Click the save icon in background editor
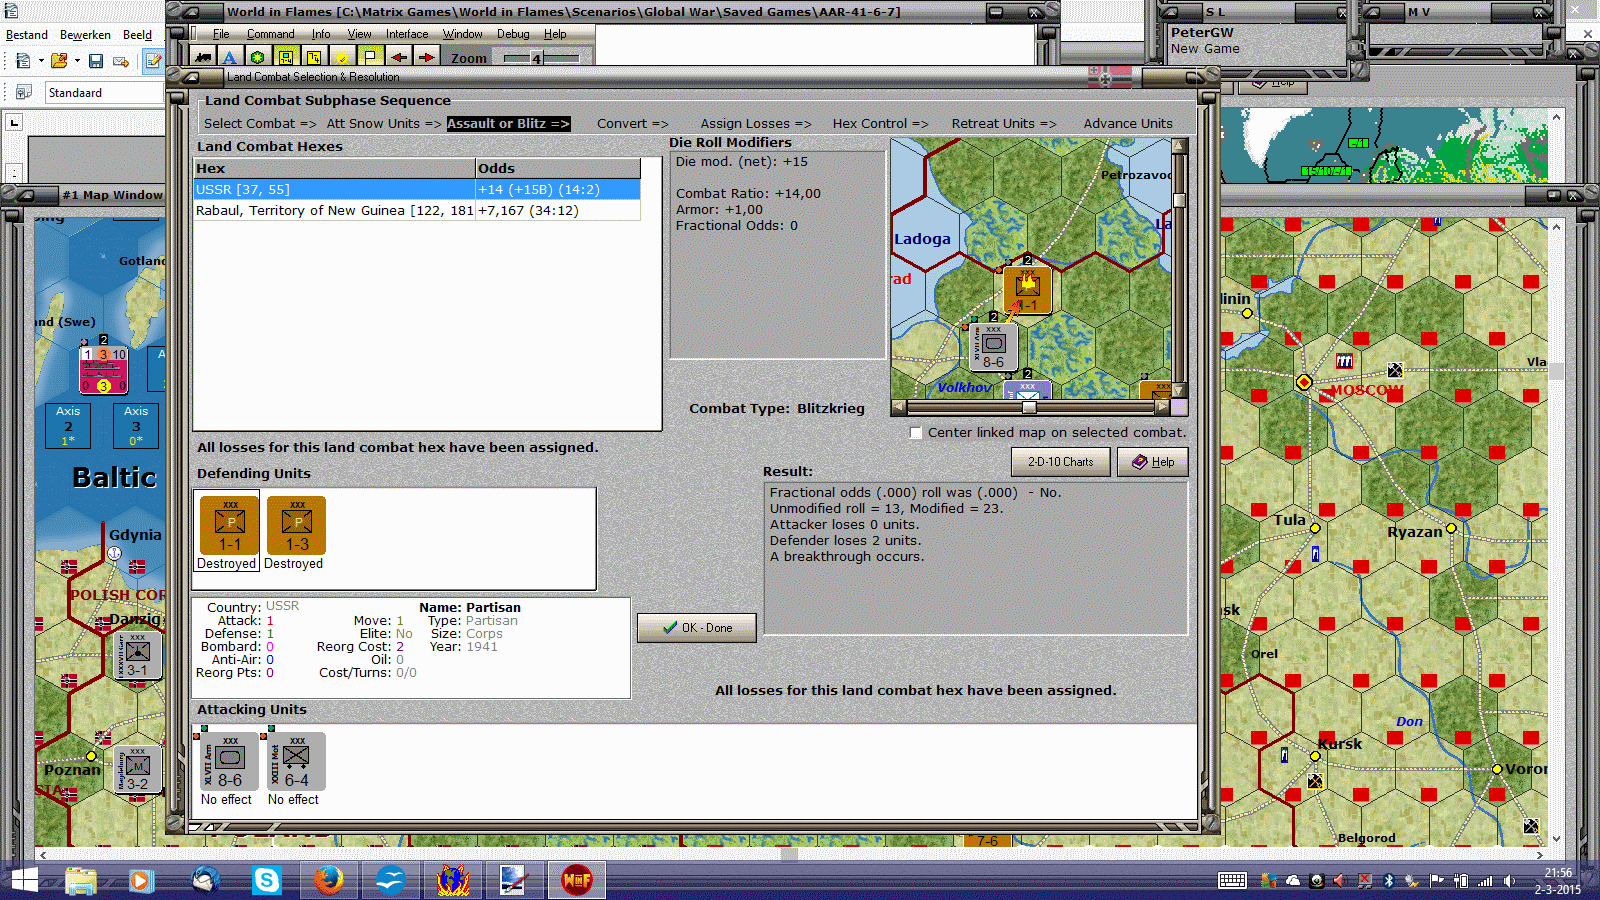This screenshot has width=1600, height=900. tap(96, 61)
